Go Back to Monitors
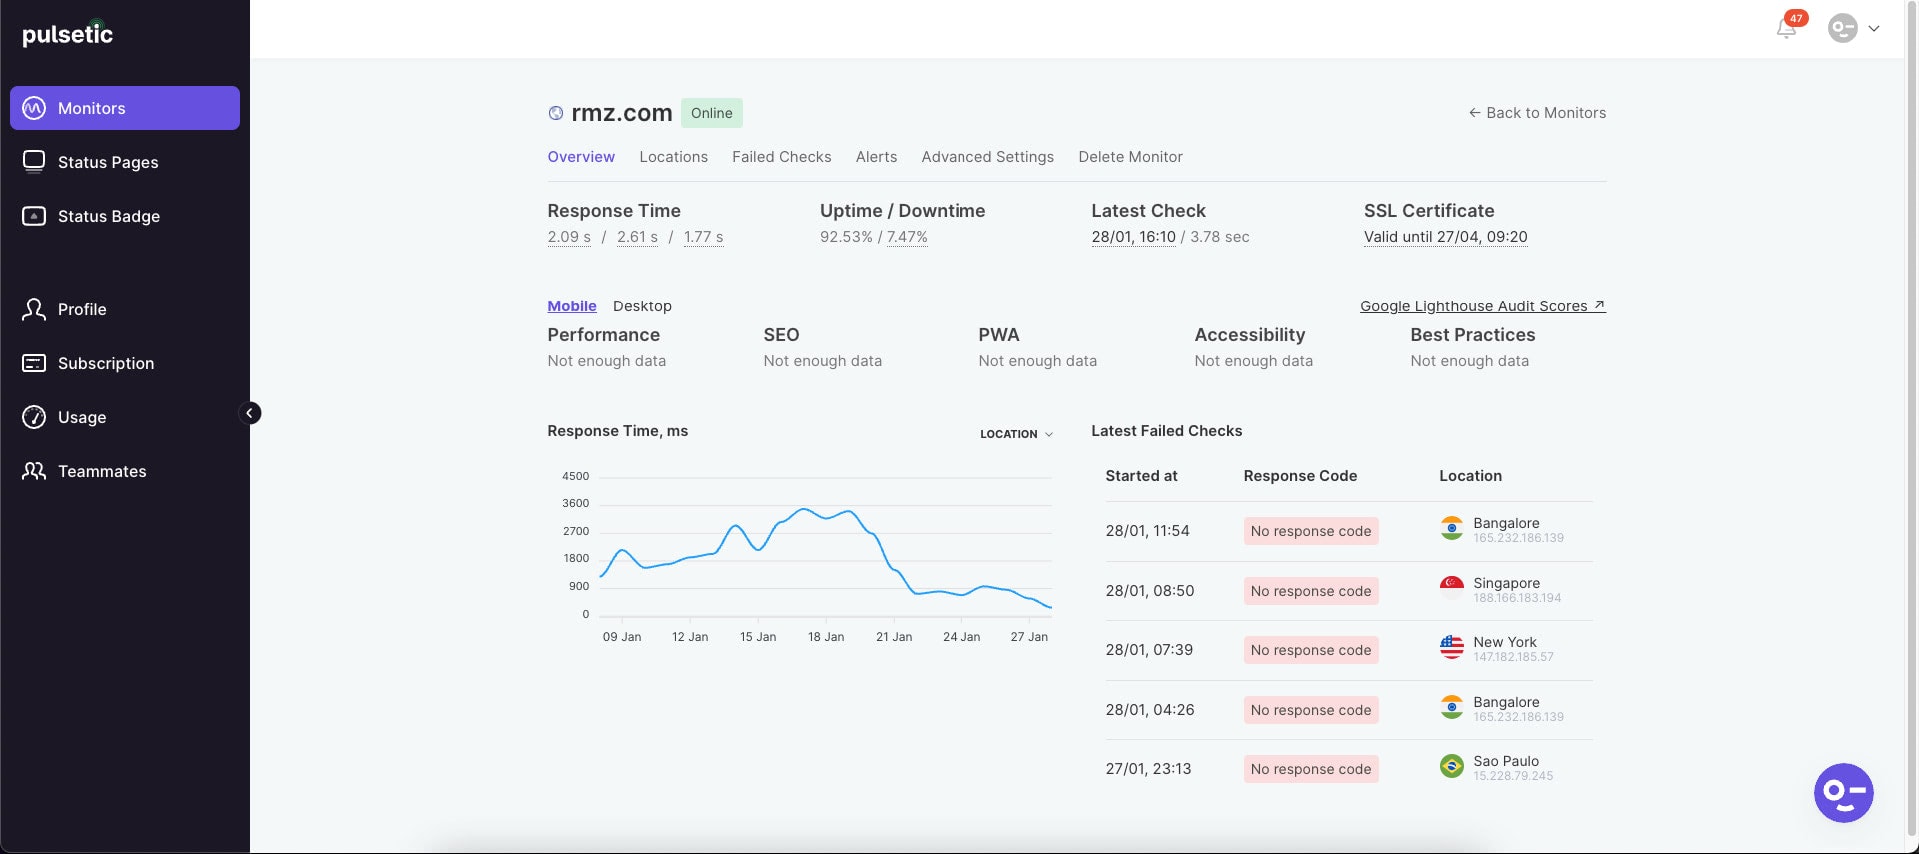1919x854 pixels. (1537, 113)
